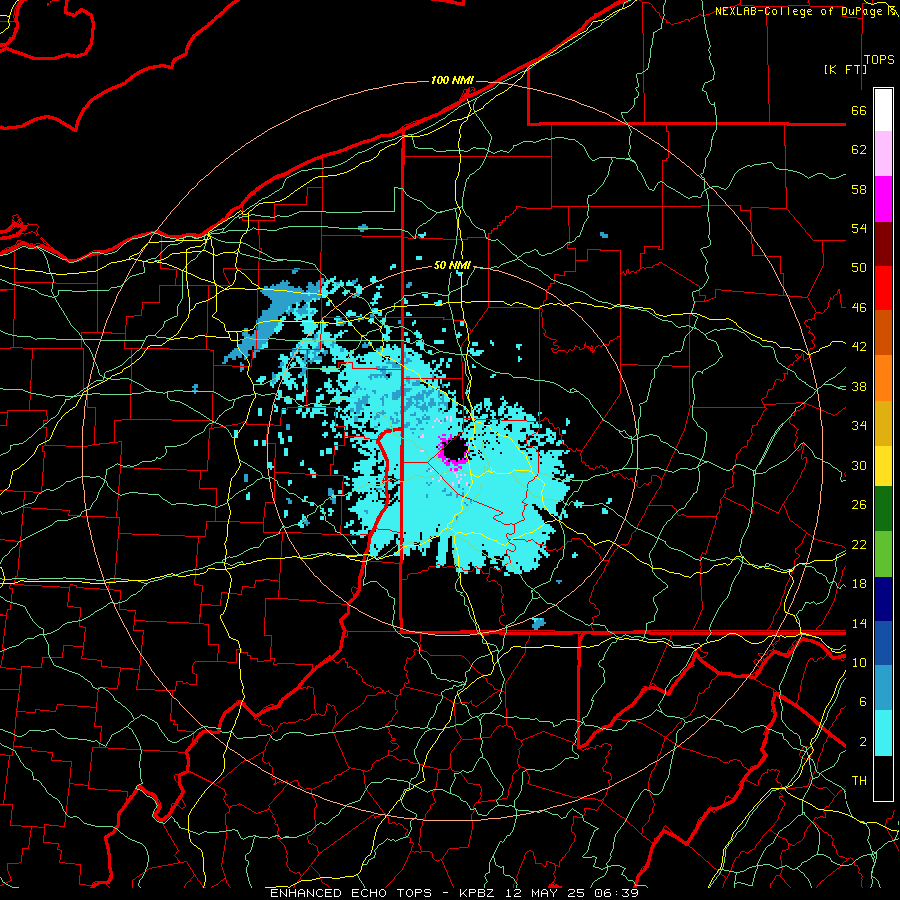Click the 18 value on the legend
Screen dimensions: 900x900
click(x=859, y=584)
